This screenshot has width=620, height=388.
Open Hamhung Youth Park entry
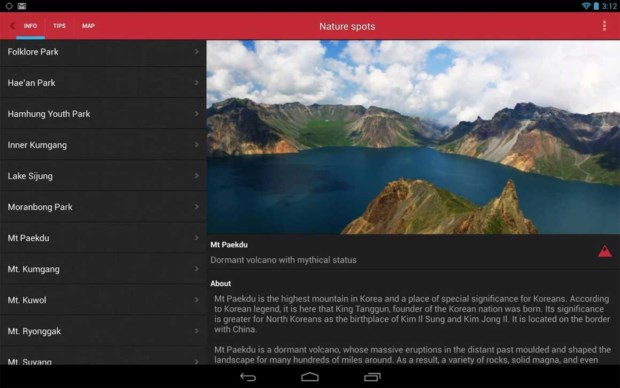point(103,114)
